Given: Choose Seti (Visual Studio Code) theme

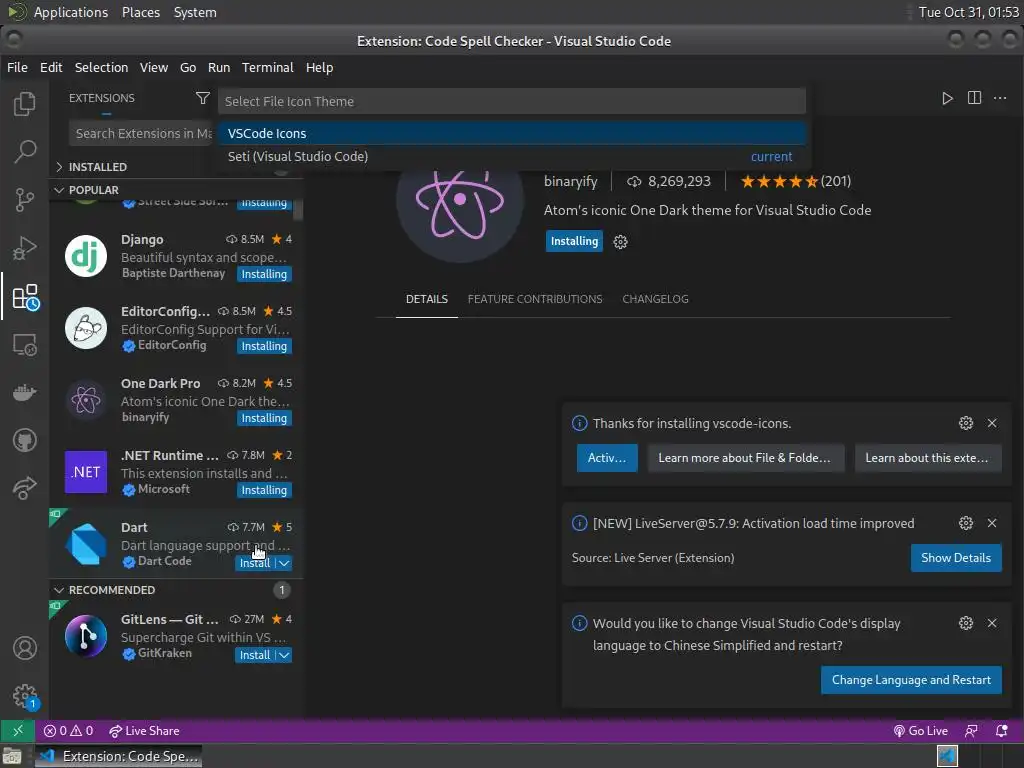Looking at the screenshot, I should [512, 156].
